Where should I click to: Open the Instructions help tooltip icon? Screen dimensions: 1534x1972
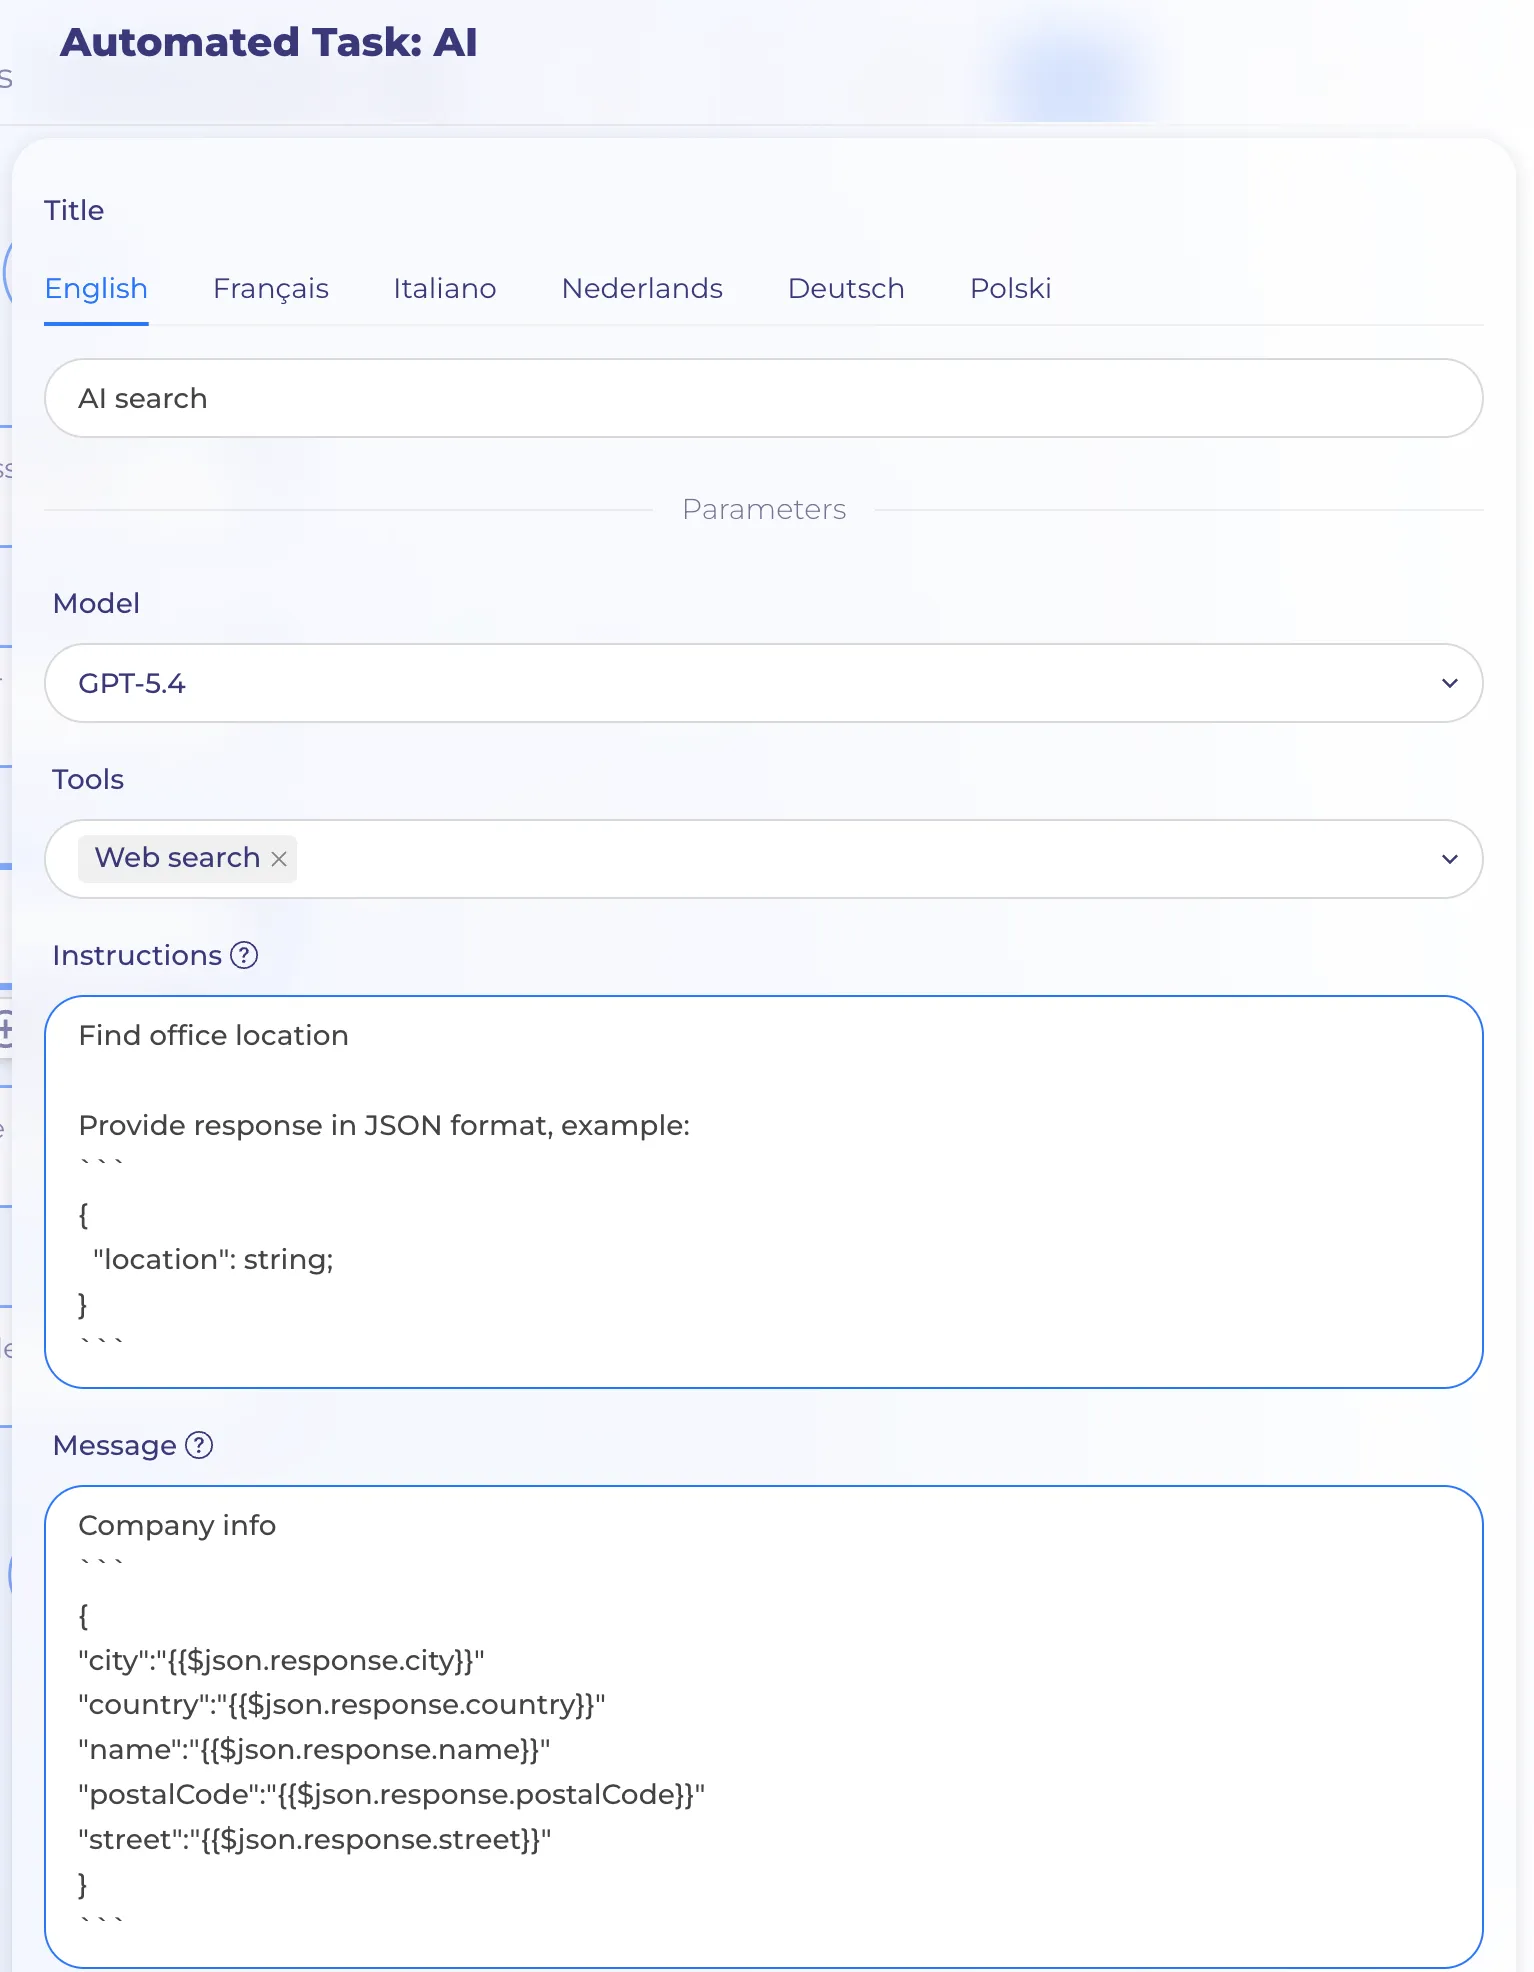[x=244, y=955]
